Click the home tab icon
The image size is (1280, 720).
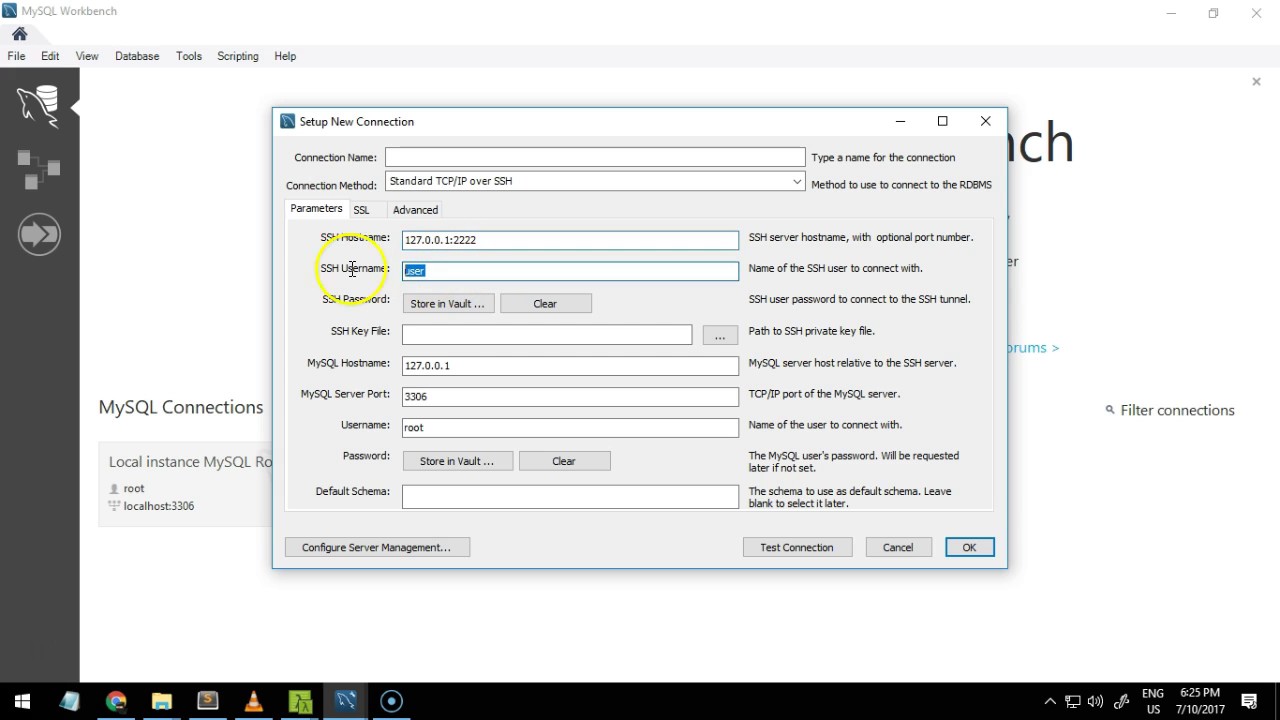(19, 34)
